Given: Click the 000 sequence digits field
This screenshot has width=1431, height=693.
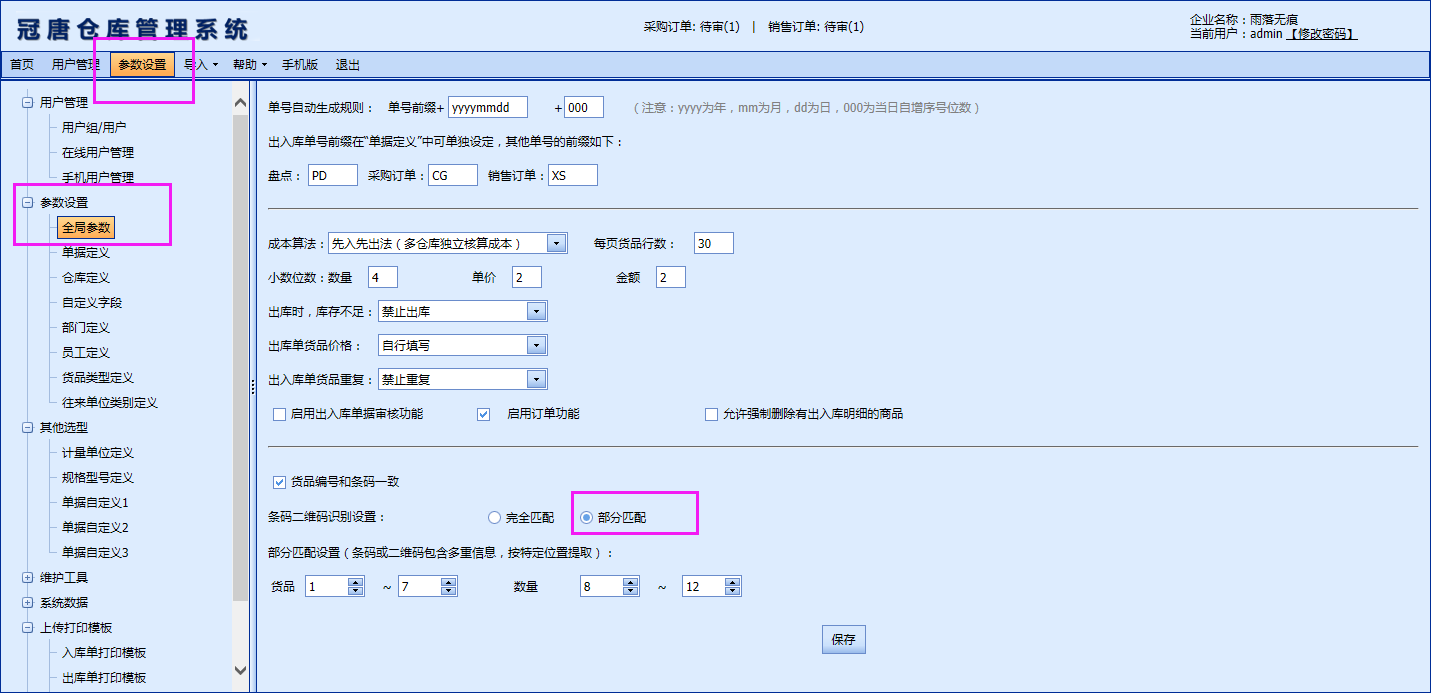Looking at the screenshot, I should pos(584,107).
